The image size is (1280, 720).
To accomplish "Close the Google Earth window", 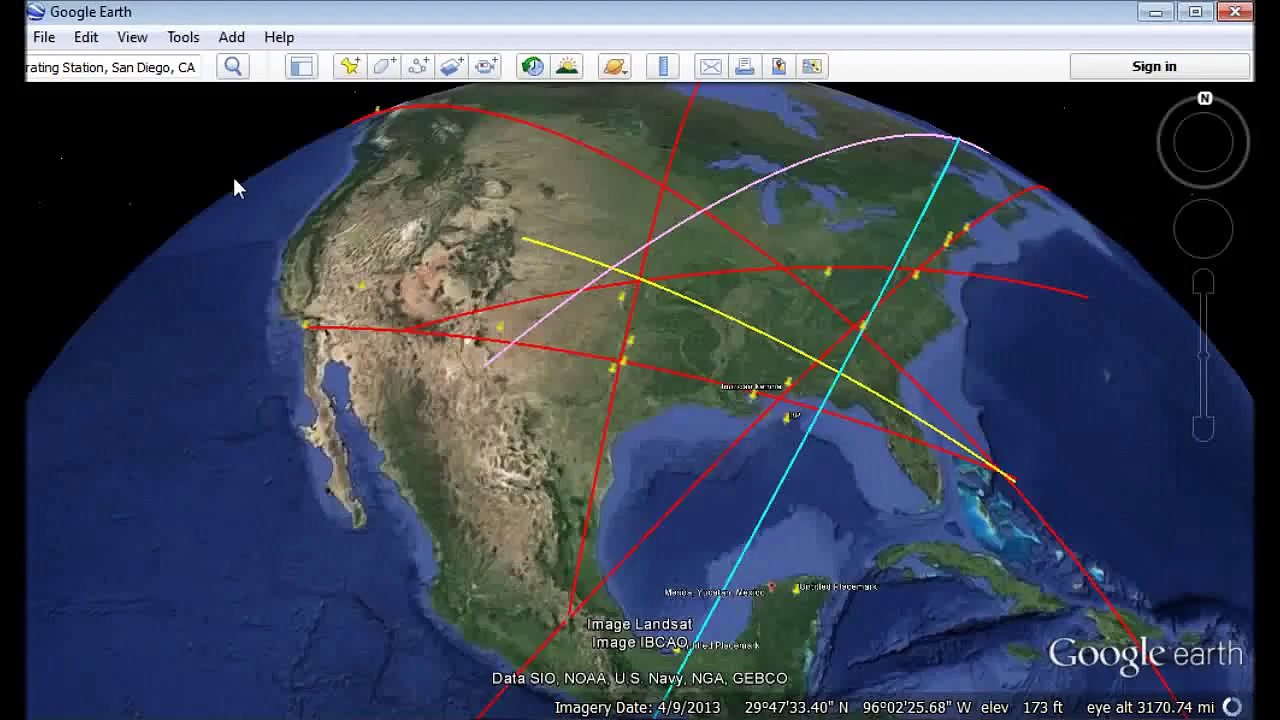I will 1235,12.
